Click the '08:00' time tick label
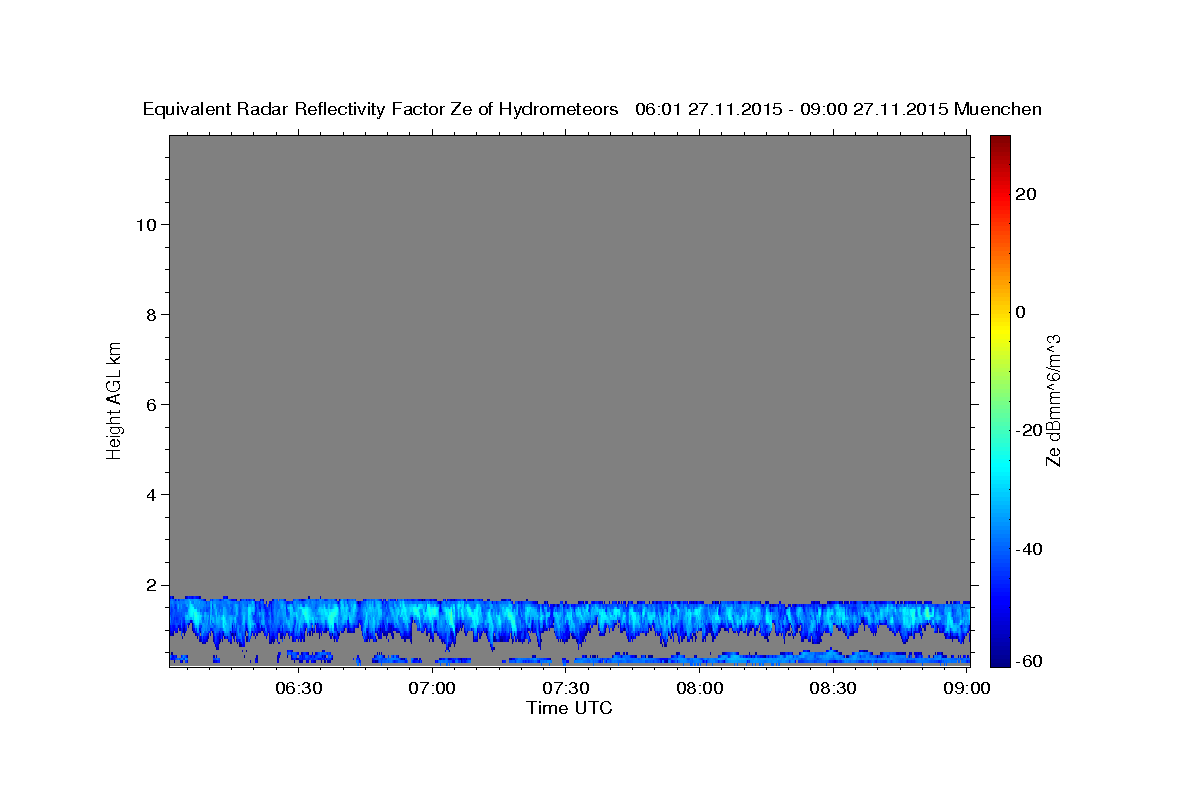This screenshot has width=1200, height=800. [700, 689]
